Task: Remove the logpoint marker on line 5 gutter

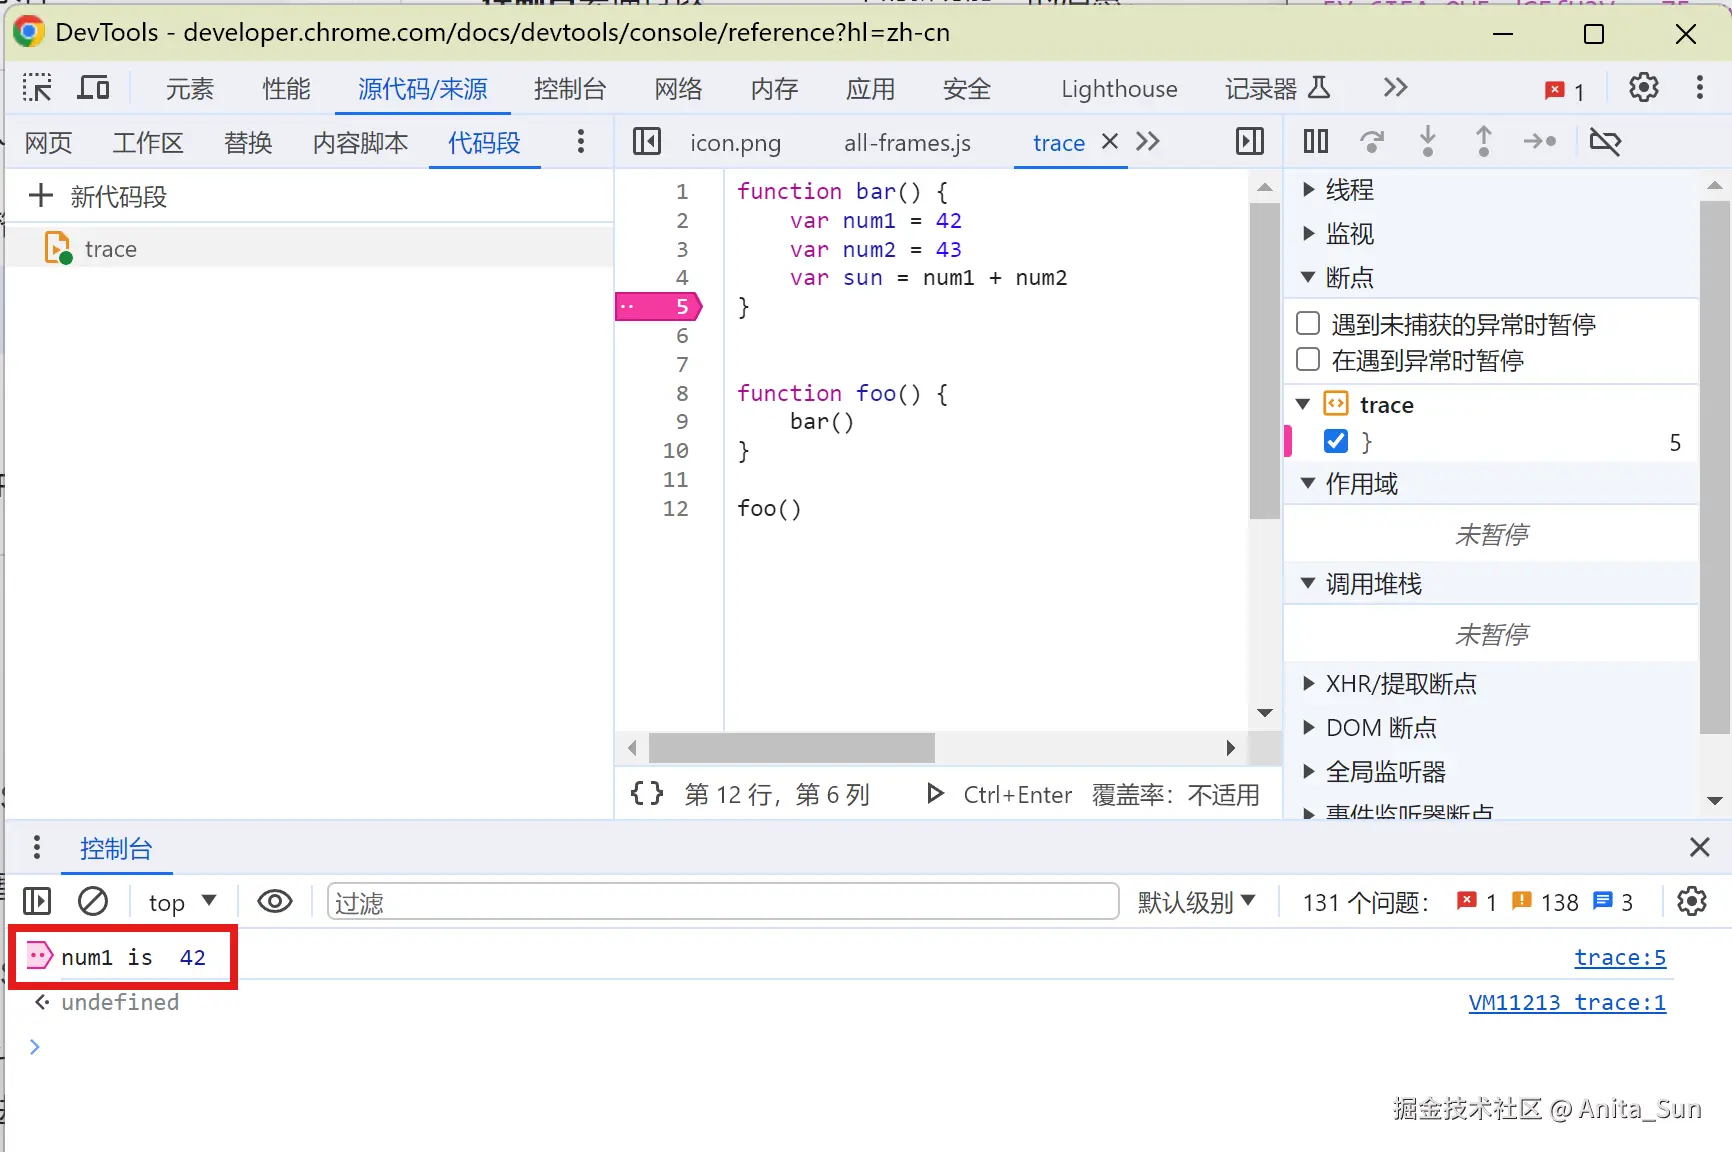Action: [659, 306]
